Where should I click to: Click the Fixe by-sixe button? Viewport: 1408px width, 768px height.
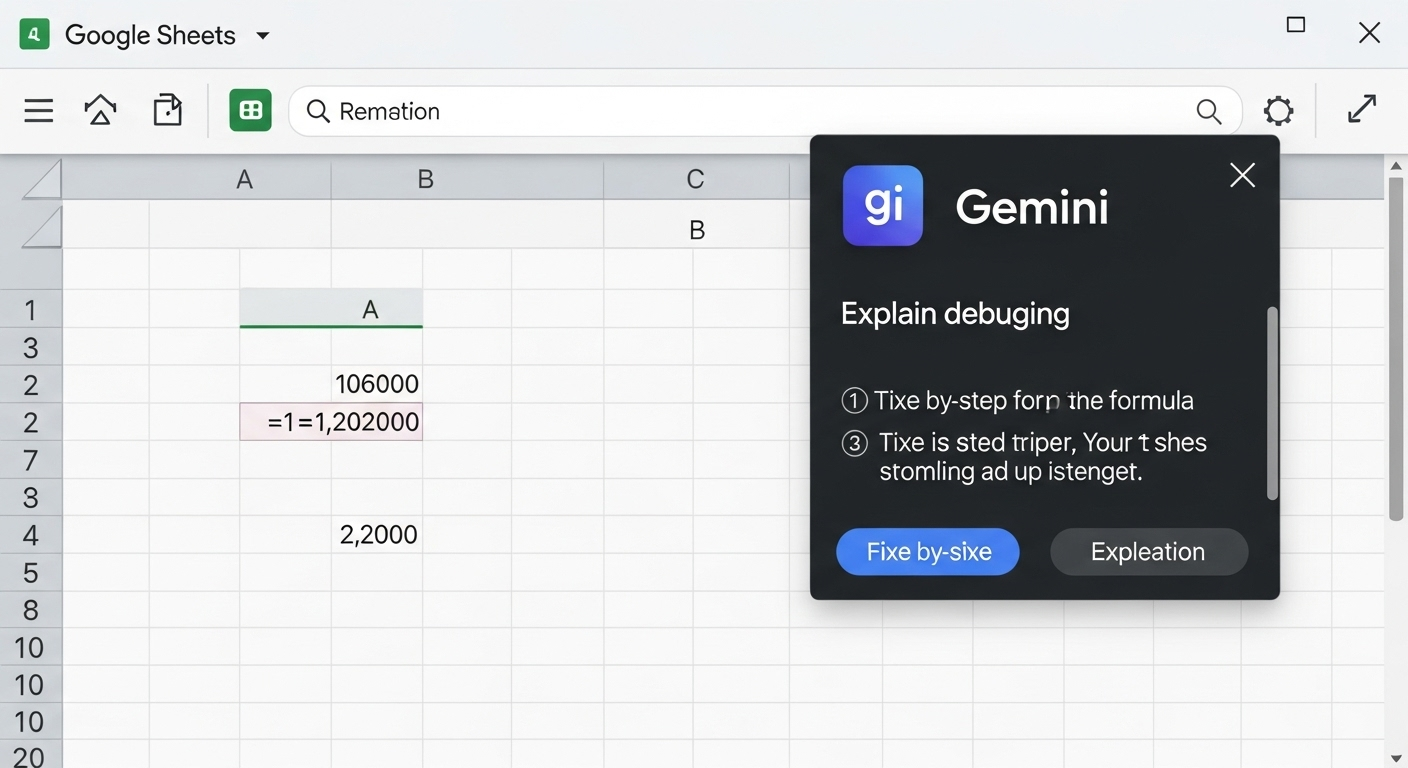coord(928,552)
